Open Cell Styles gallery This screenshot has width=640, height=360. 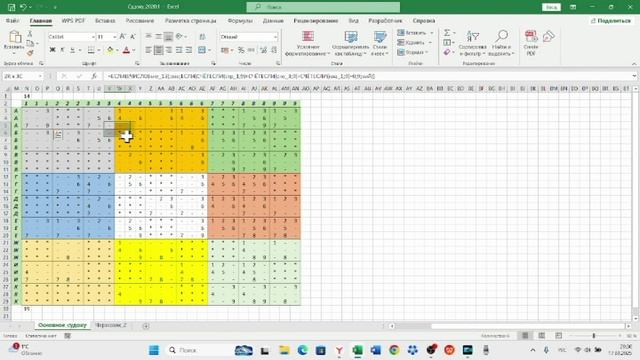coord(380,42)
